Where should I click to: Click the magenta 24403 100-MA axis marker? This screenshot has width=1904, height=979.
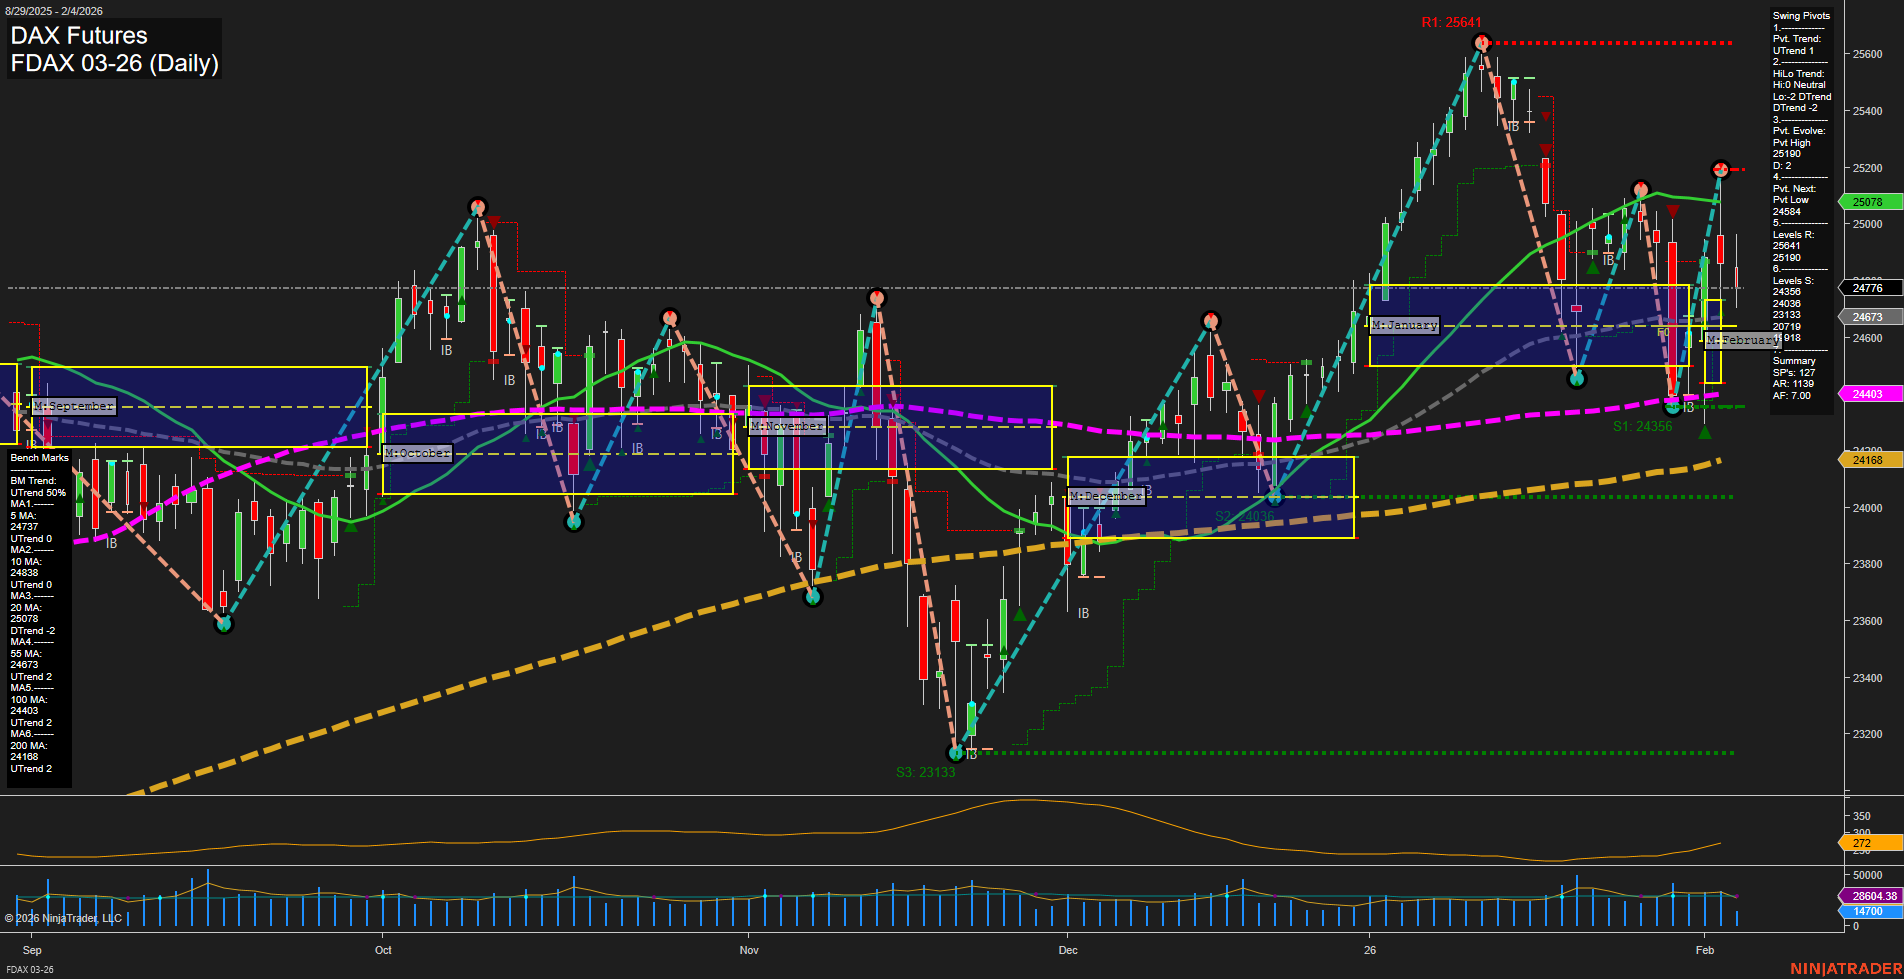pyautogui.click(x=1869, y=394)
